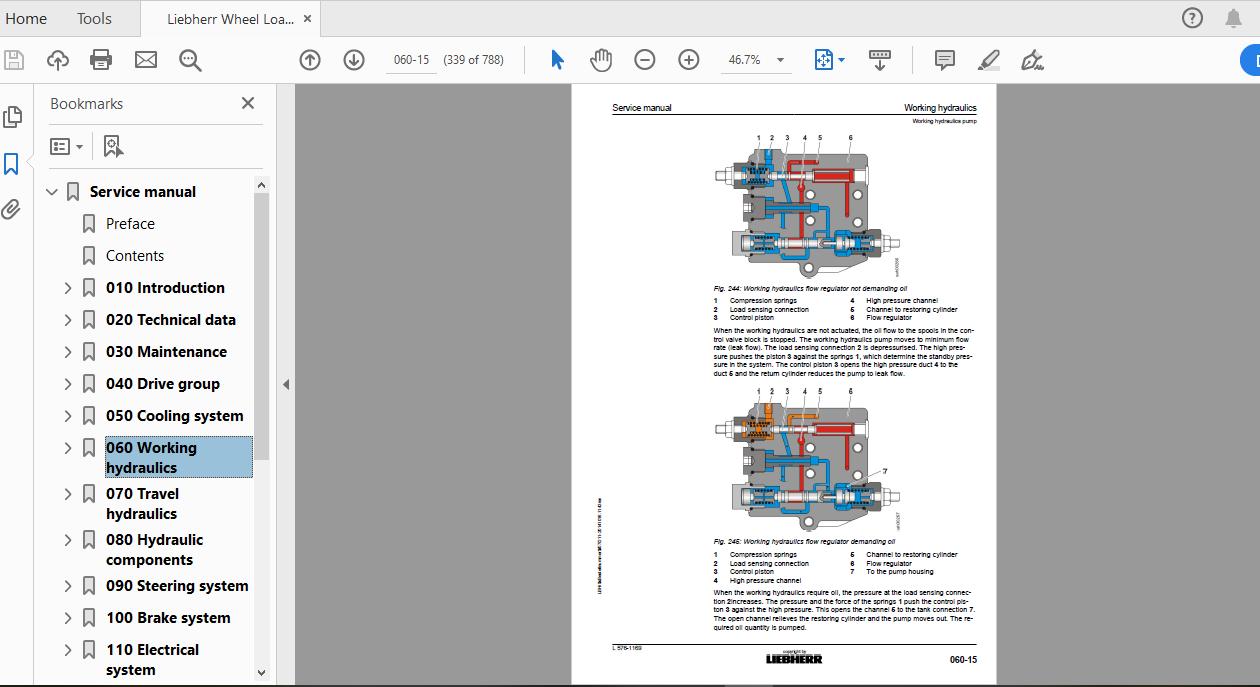
Task: Switch to the Home tab
Action: [26, 18]
